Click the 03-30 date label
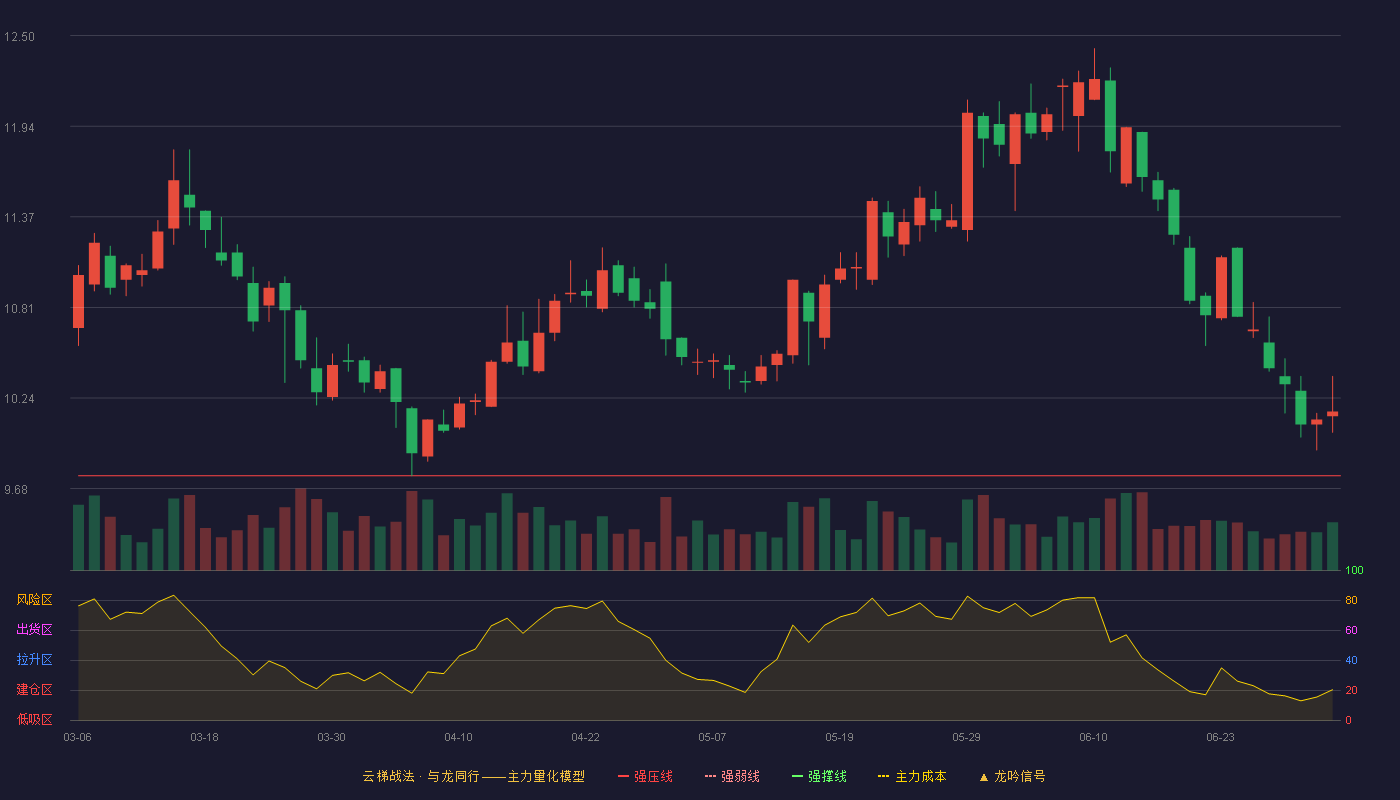Viewport: 1400px width, 800px height. pyautogui.click(x=331, y=737)
